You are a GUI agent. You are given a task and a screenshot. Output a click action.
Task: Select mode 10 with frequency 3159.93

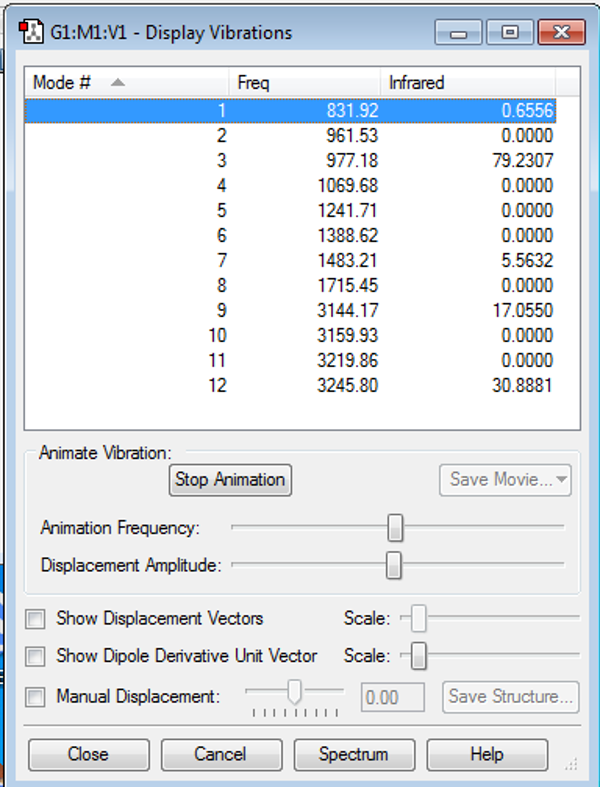[290, 335]
